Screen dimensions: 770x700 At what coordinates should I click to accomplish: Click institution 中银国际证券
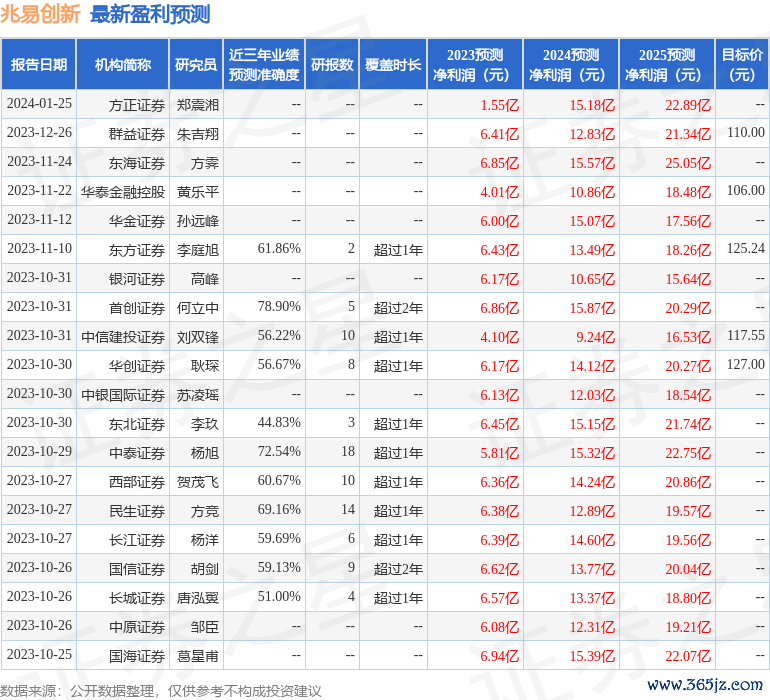[x=123, y=395]
